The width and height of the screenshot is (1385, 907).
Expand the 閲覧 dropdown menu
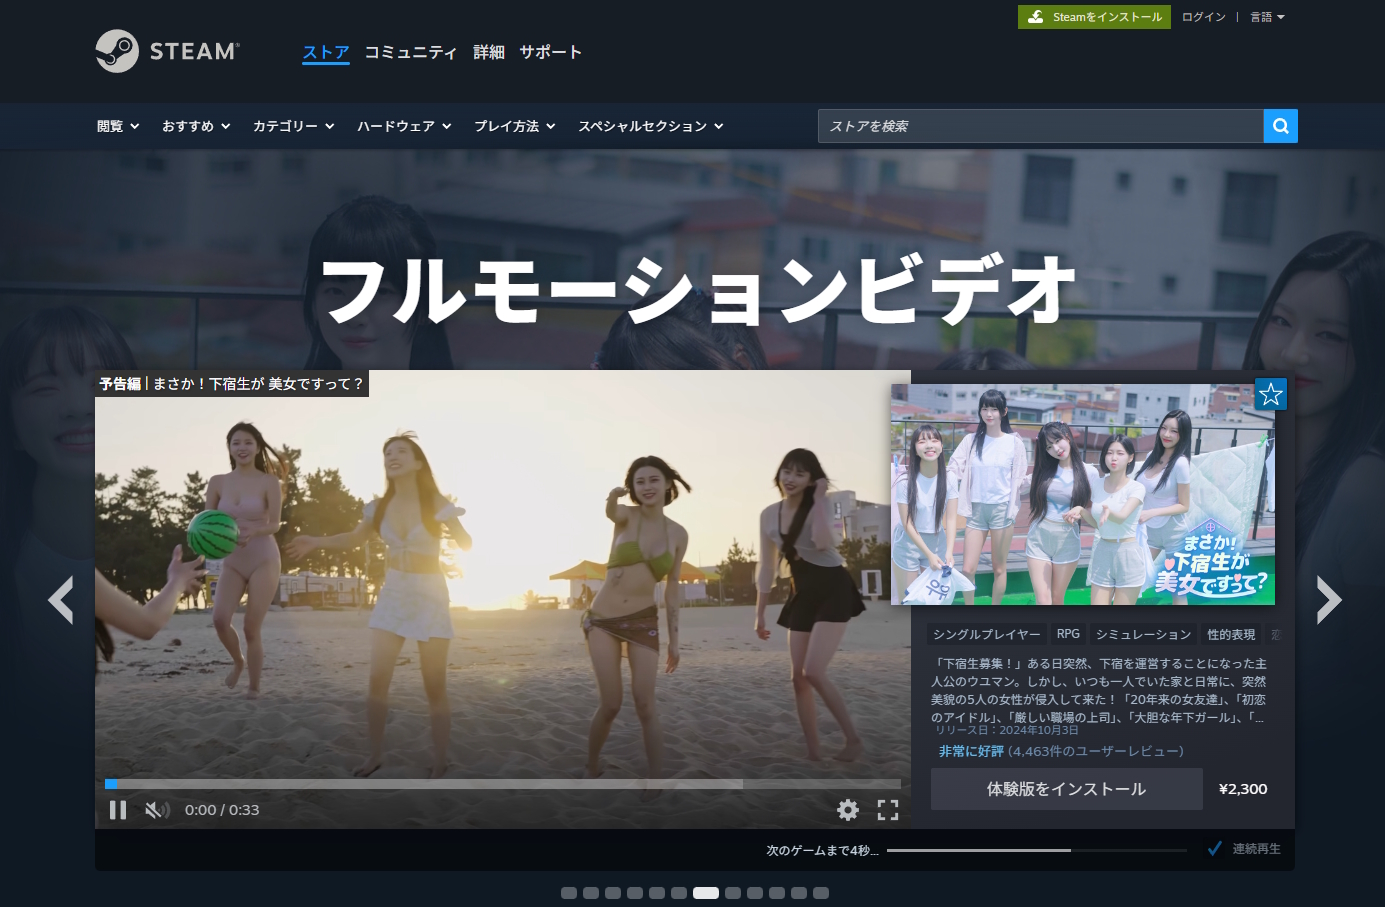118,126
